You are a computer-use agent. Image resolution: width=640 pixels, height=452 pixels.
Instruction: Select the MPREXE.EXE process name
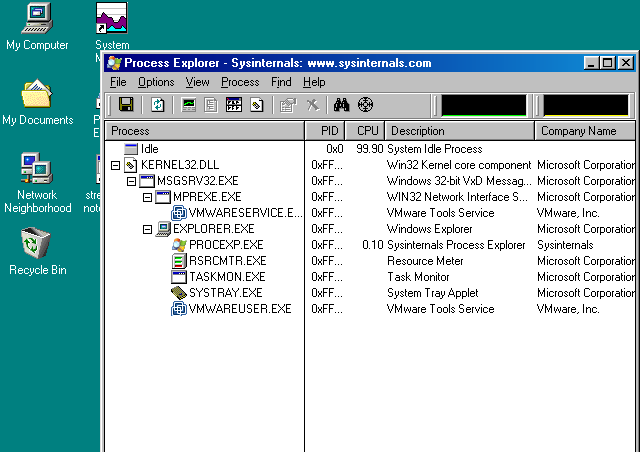point(207,197)
